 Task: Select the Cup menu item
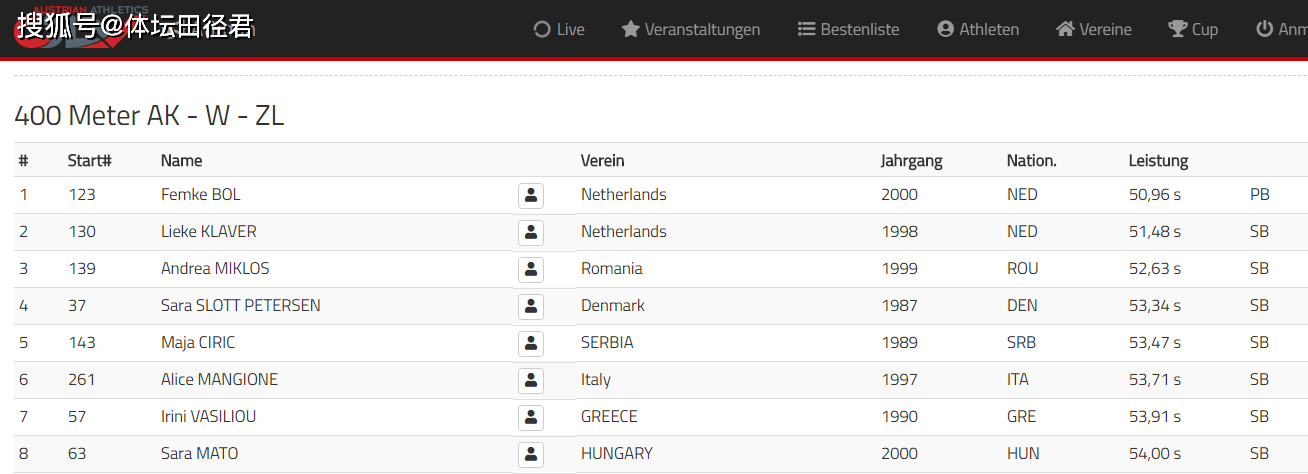pos(1193,29)
